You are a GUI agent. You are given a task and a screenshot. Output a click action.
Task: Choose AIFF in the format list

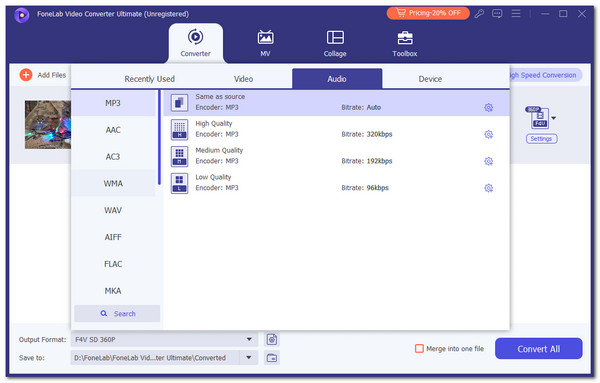pos(113,237)
